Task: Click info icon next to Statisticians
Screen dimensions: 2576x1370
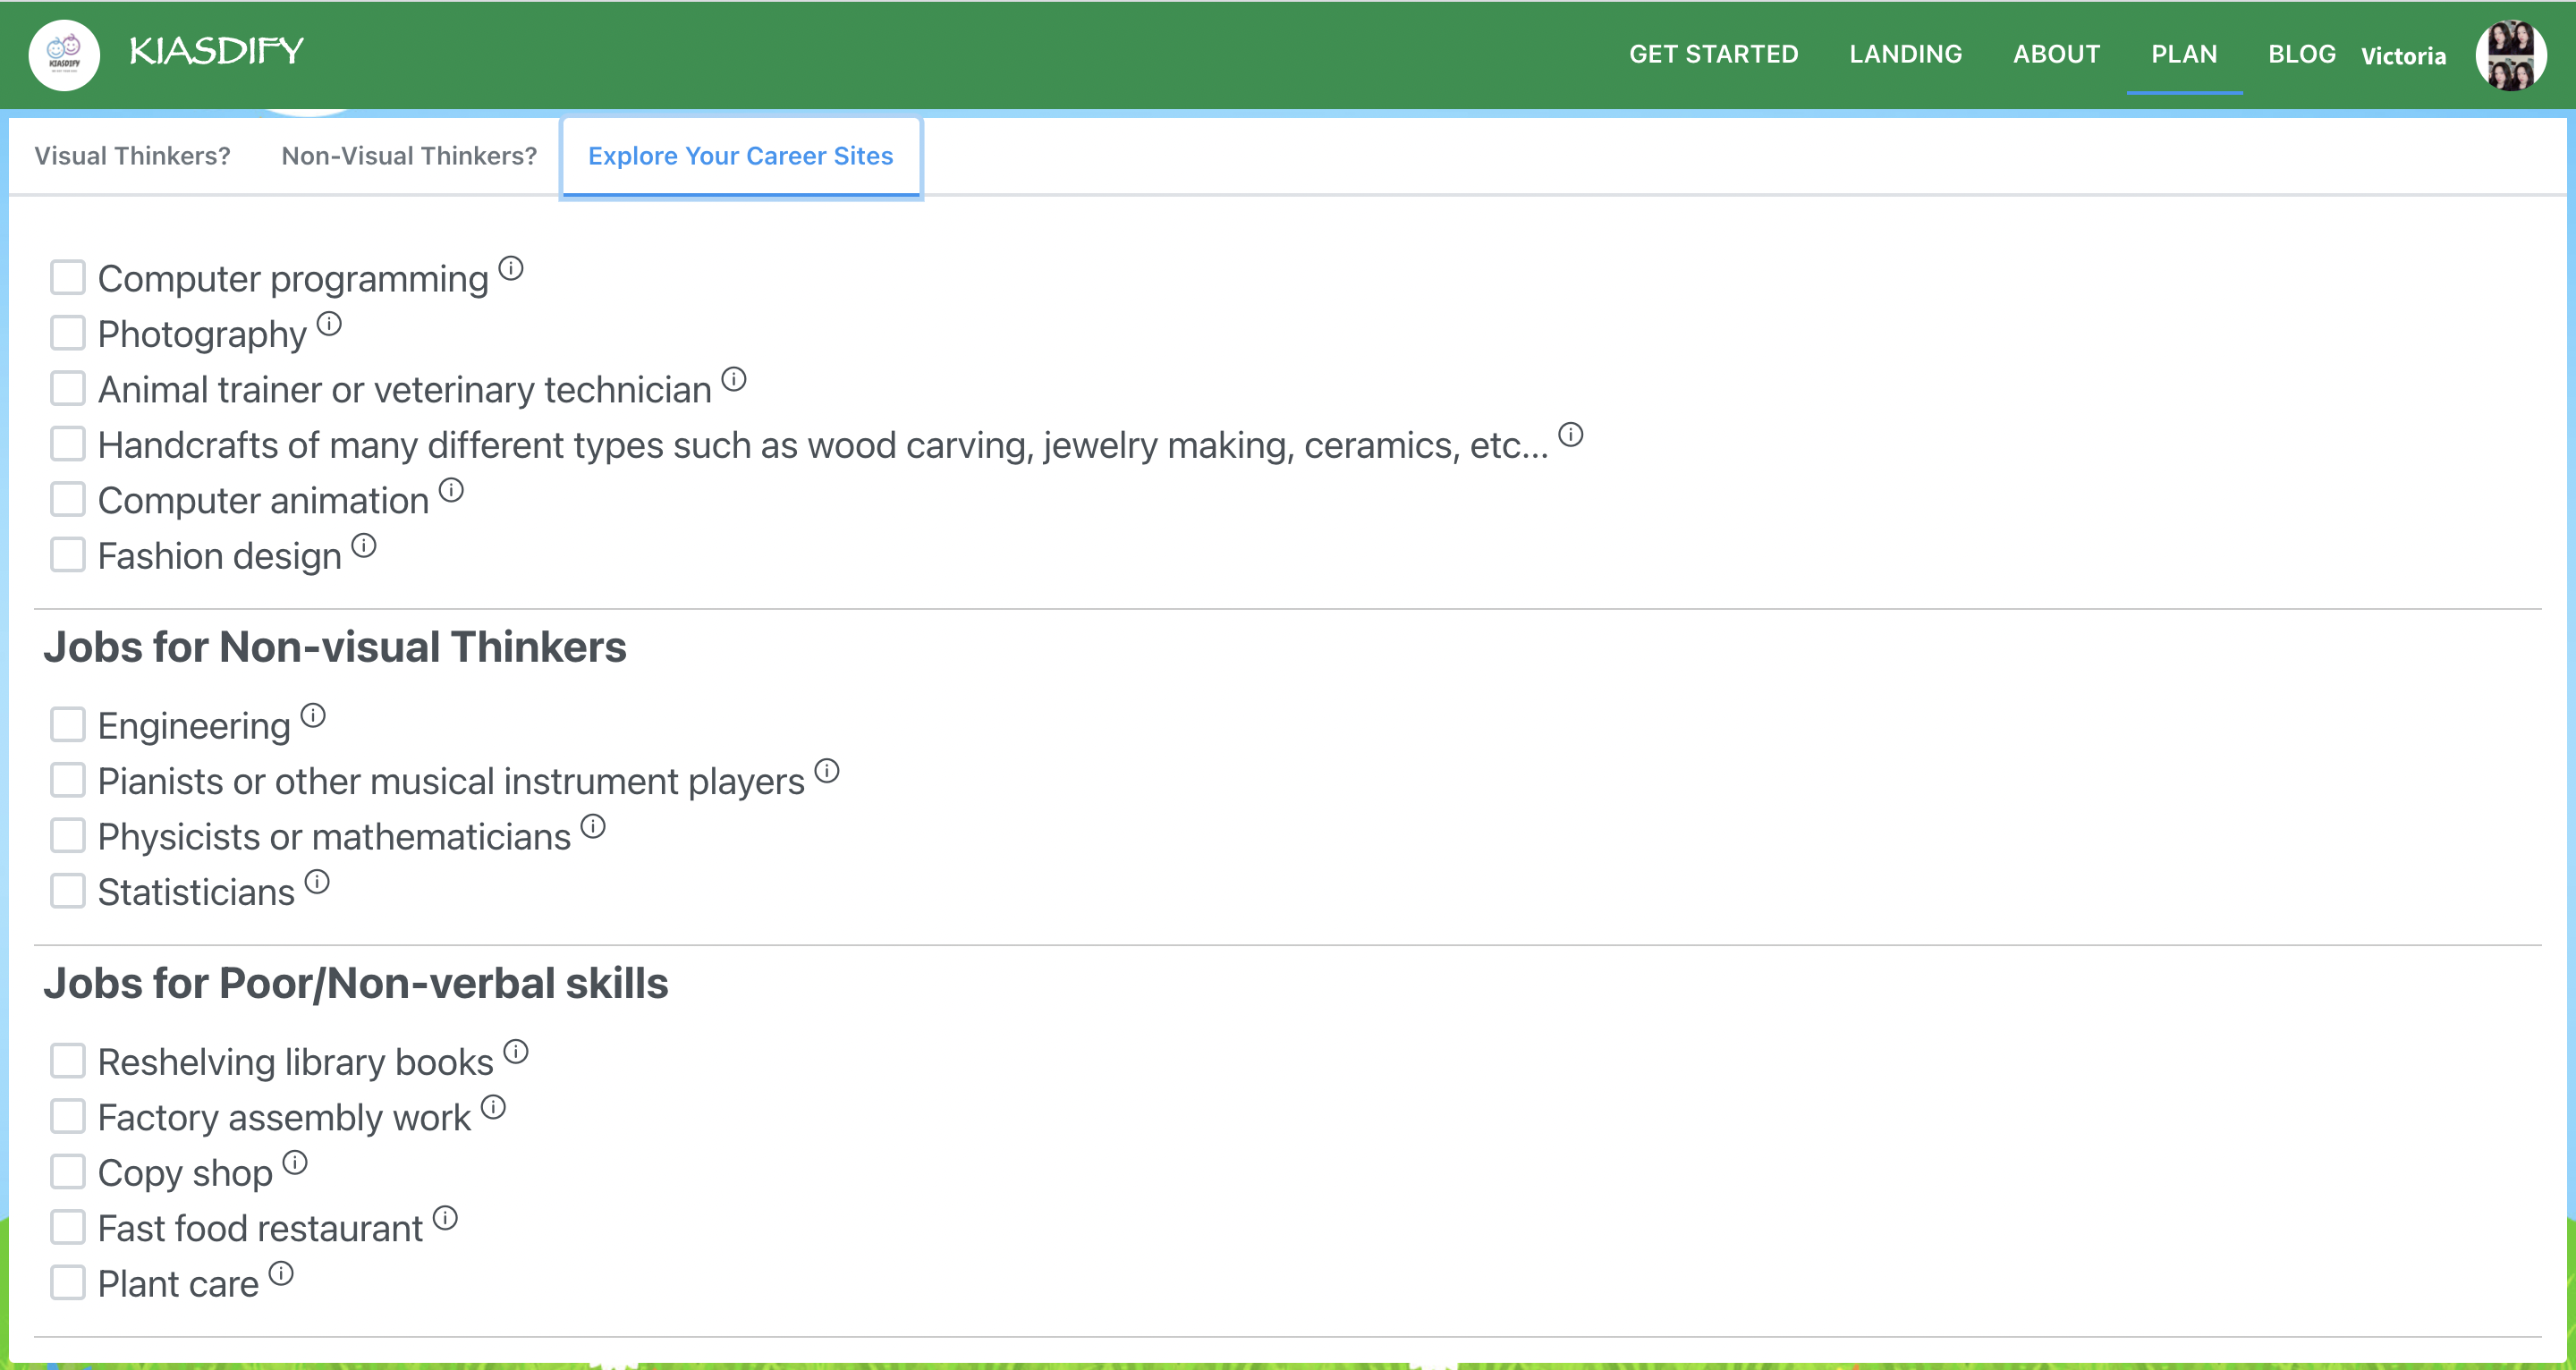Action: pos(317,882)
